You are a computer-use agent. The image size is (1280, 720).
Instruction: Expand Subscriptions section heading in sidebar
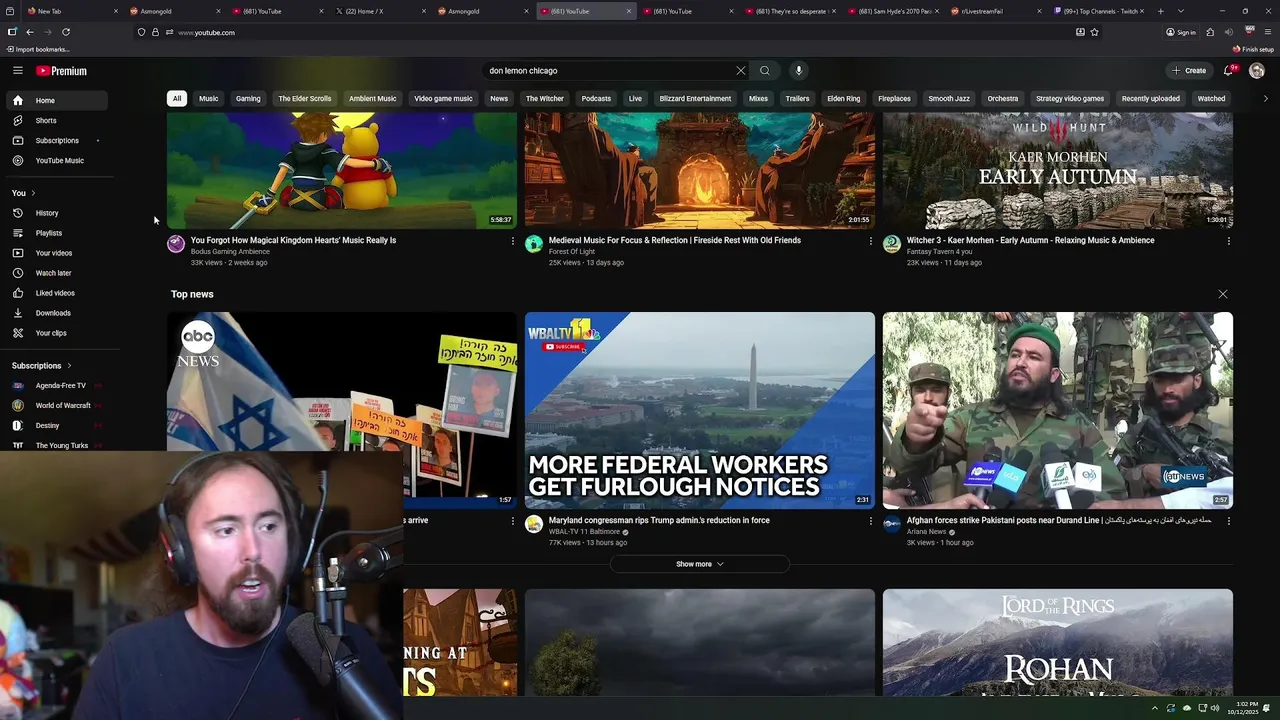[x=41, y=366]
